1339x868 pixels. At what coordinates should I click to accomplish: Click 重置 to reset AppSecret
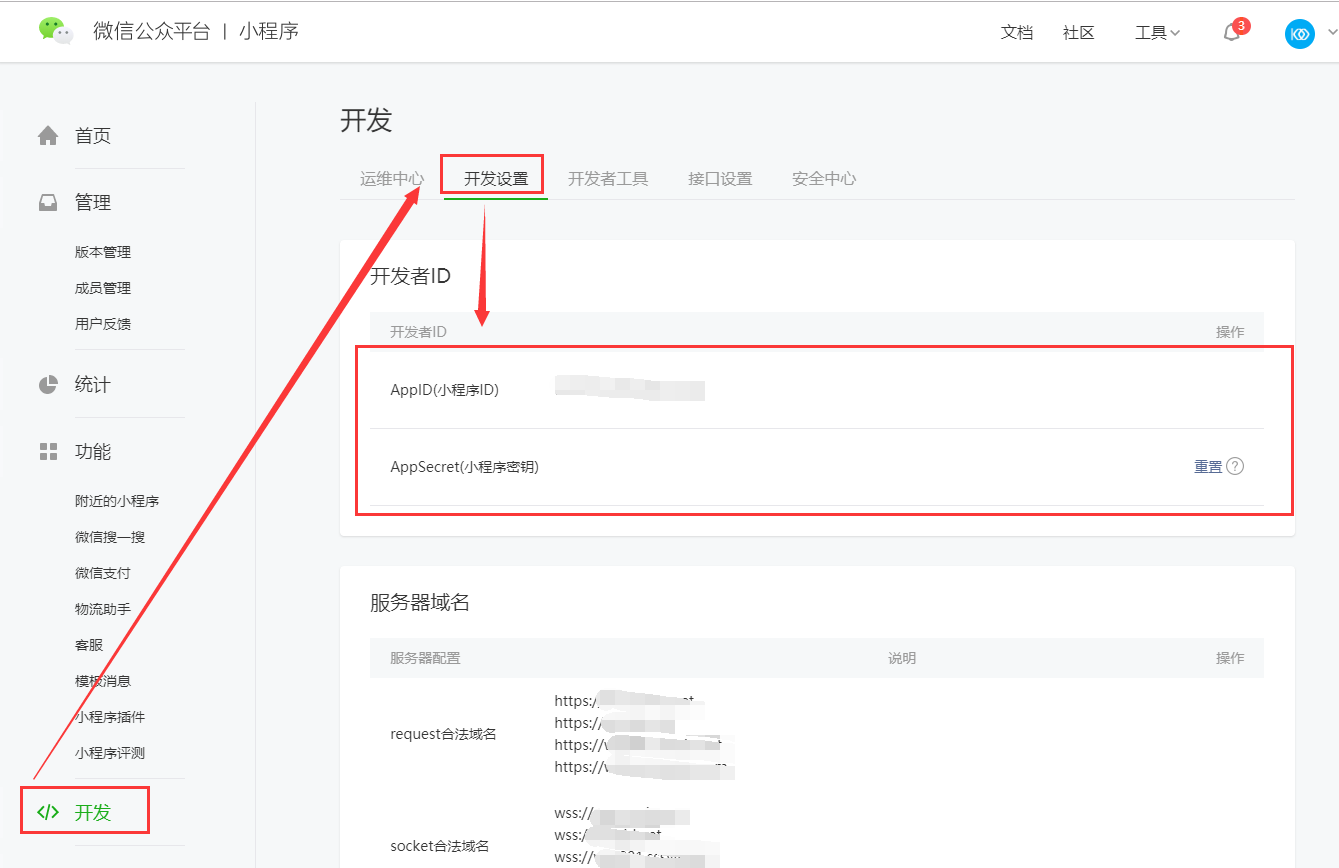[x=1208, y=466]
